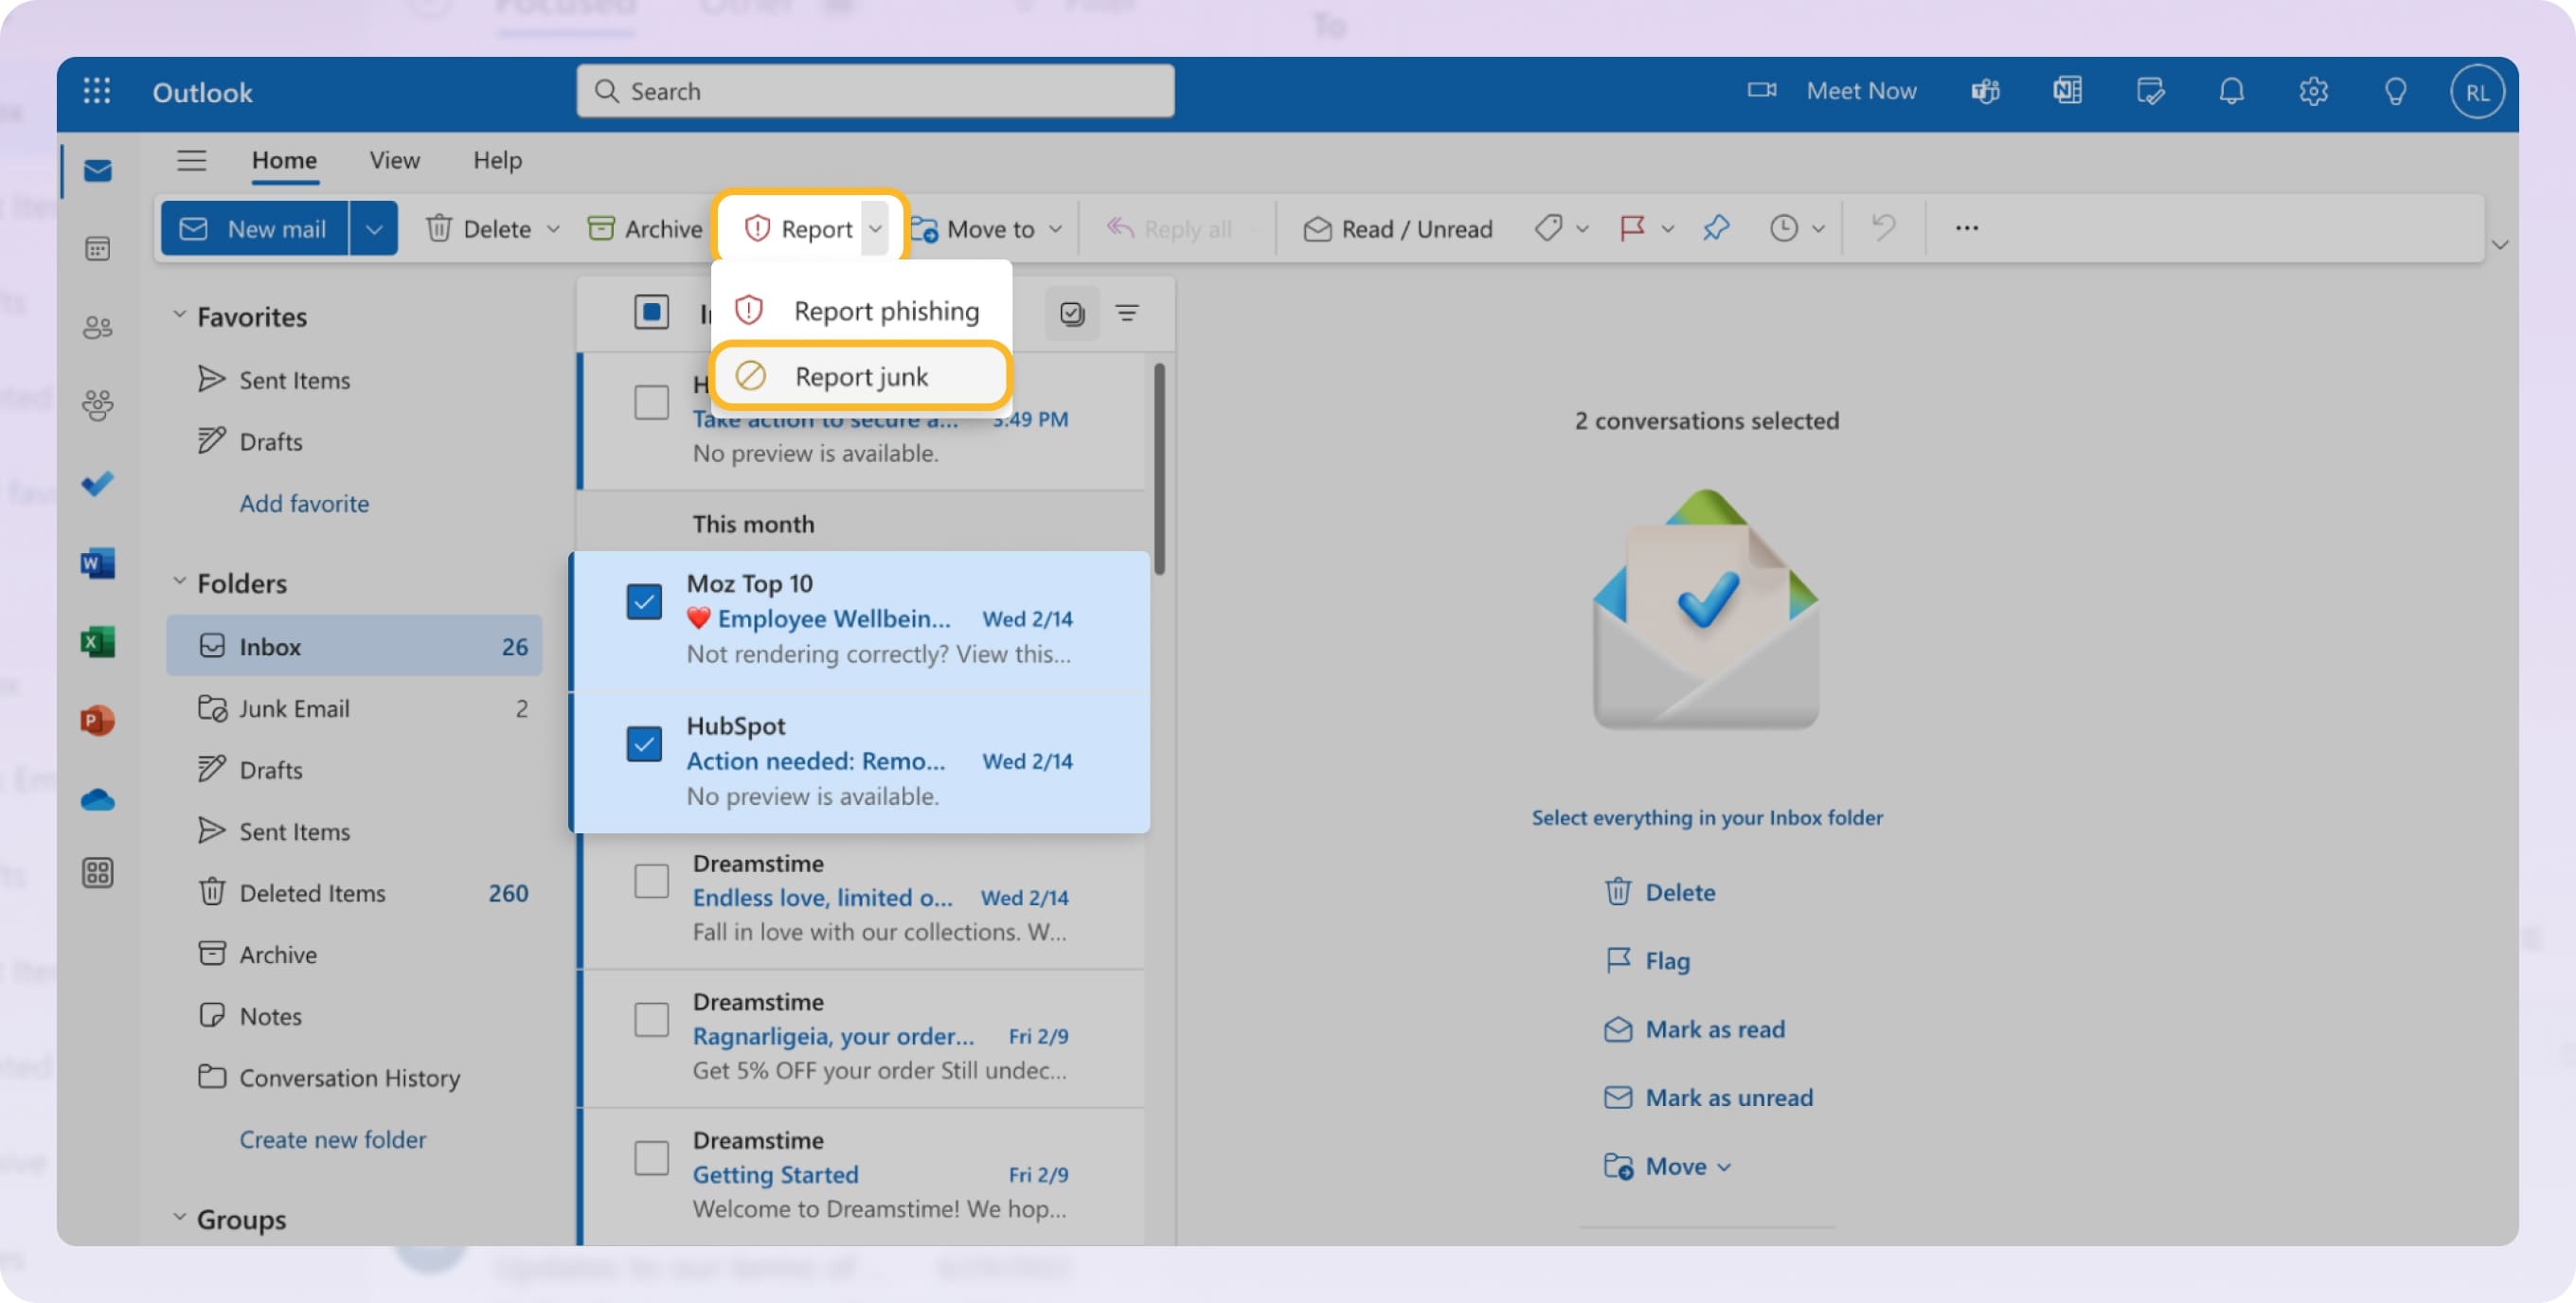The width and height of the screenshot is (2576, 1303).
Task: Open the People app icon
Action: (x=97, y=327)
